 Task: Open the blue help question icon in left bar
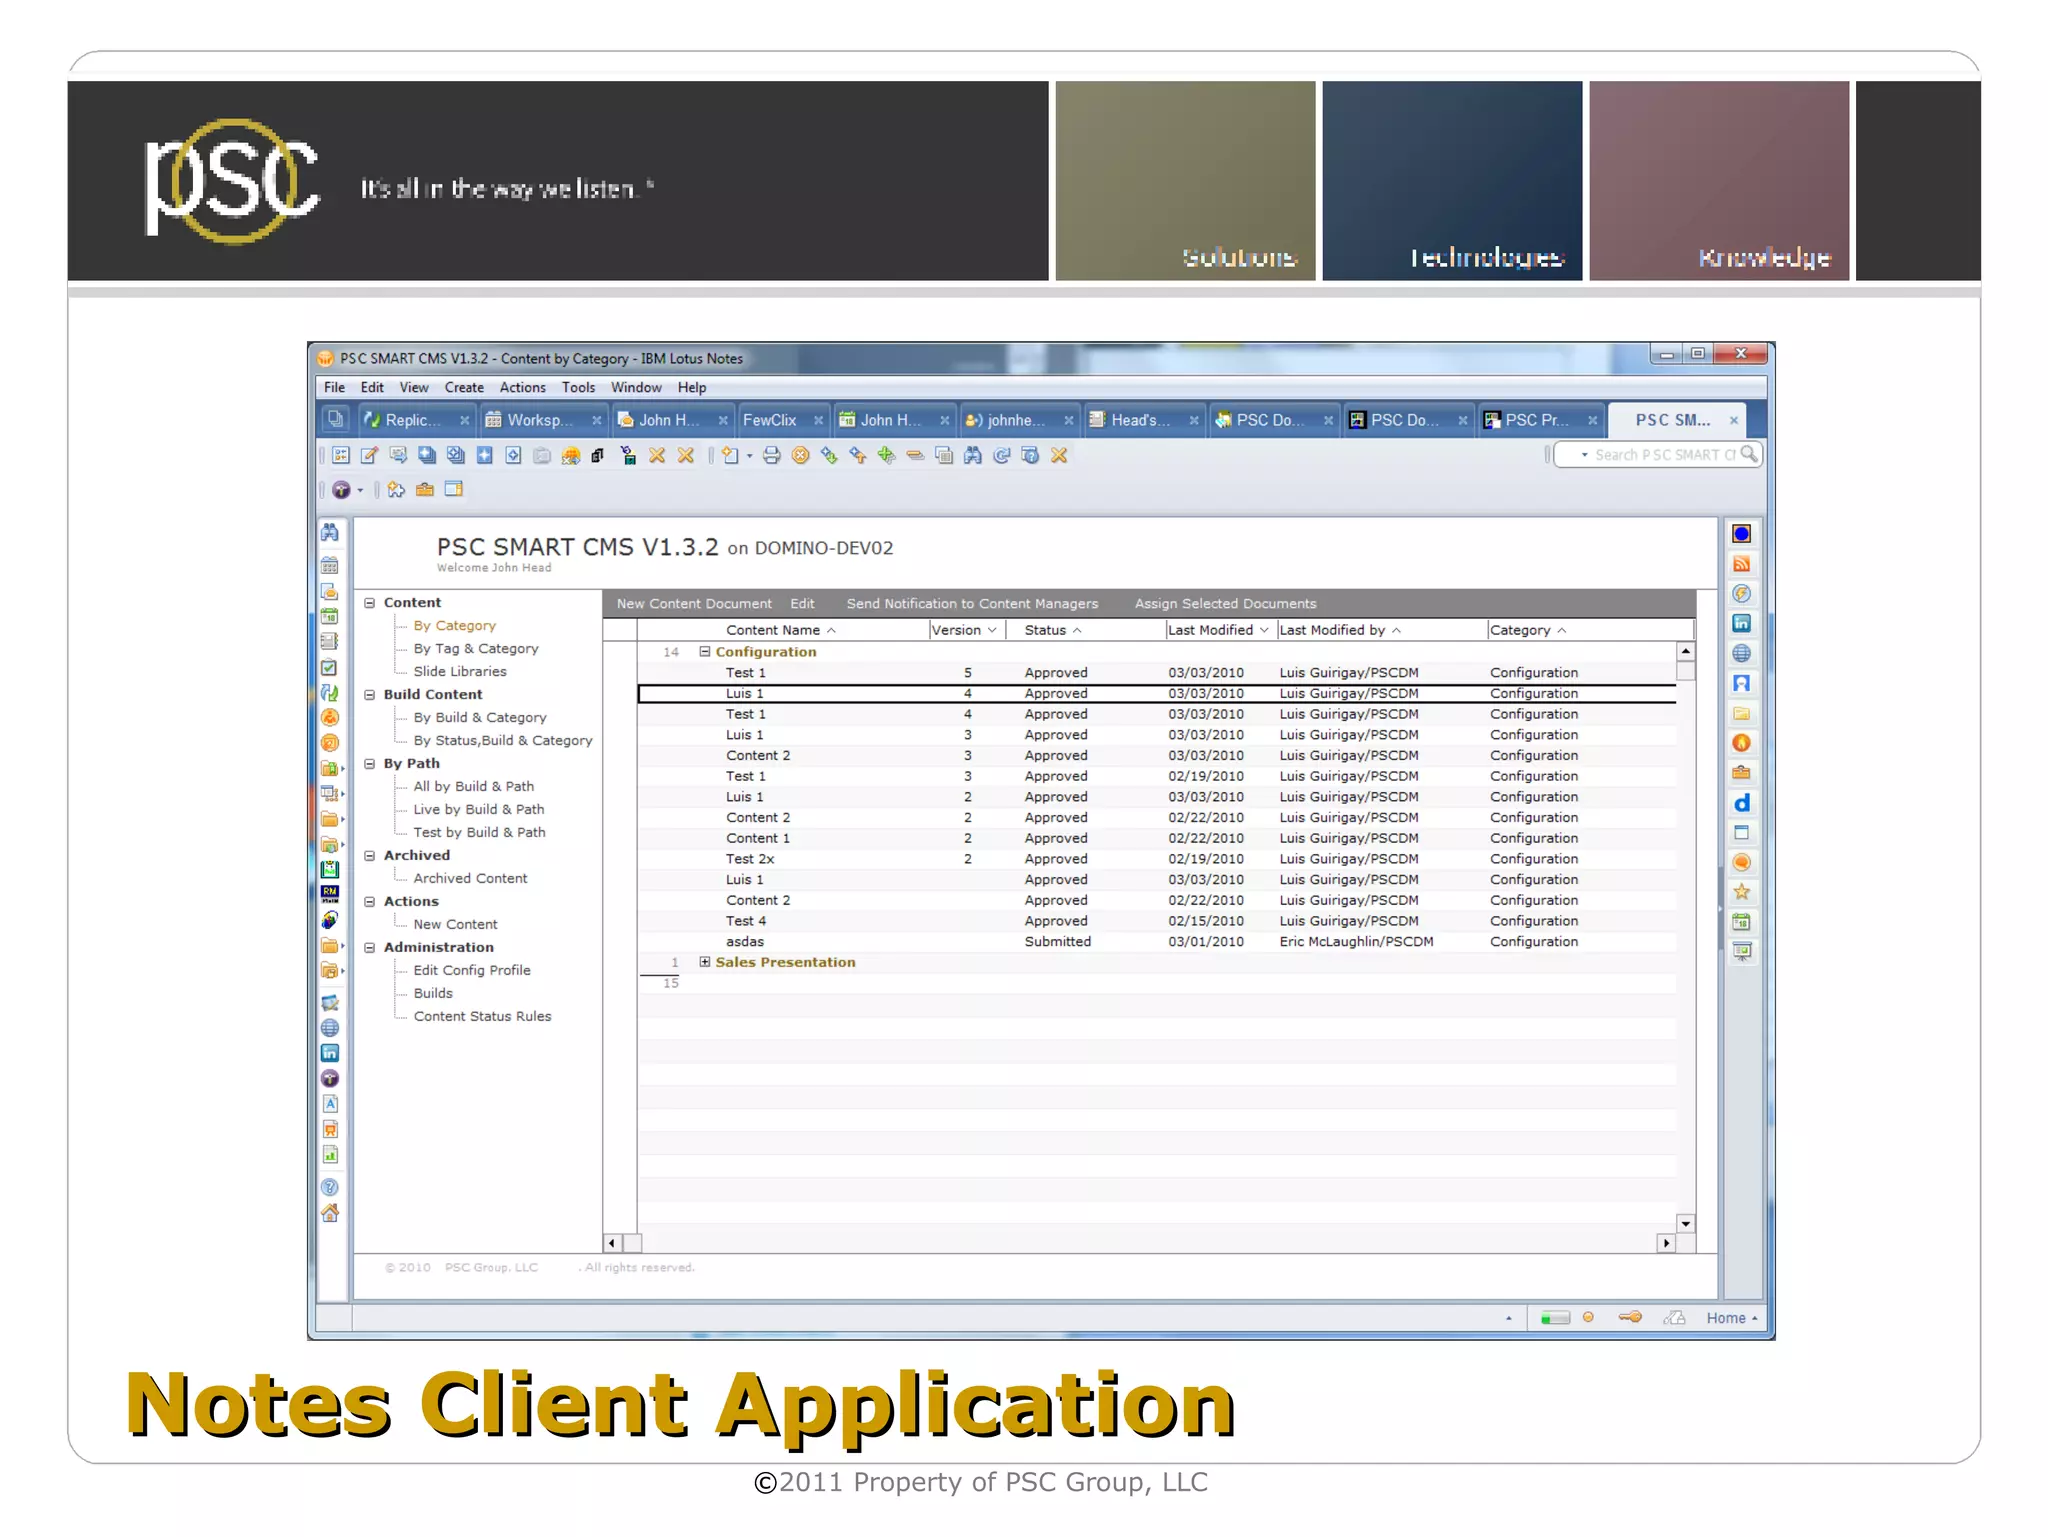[330, 1188]
